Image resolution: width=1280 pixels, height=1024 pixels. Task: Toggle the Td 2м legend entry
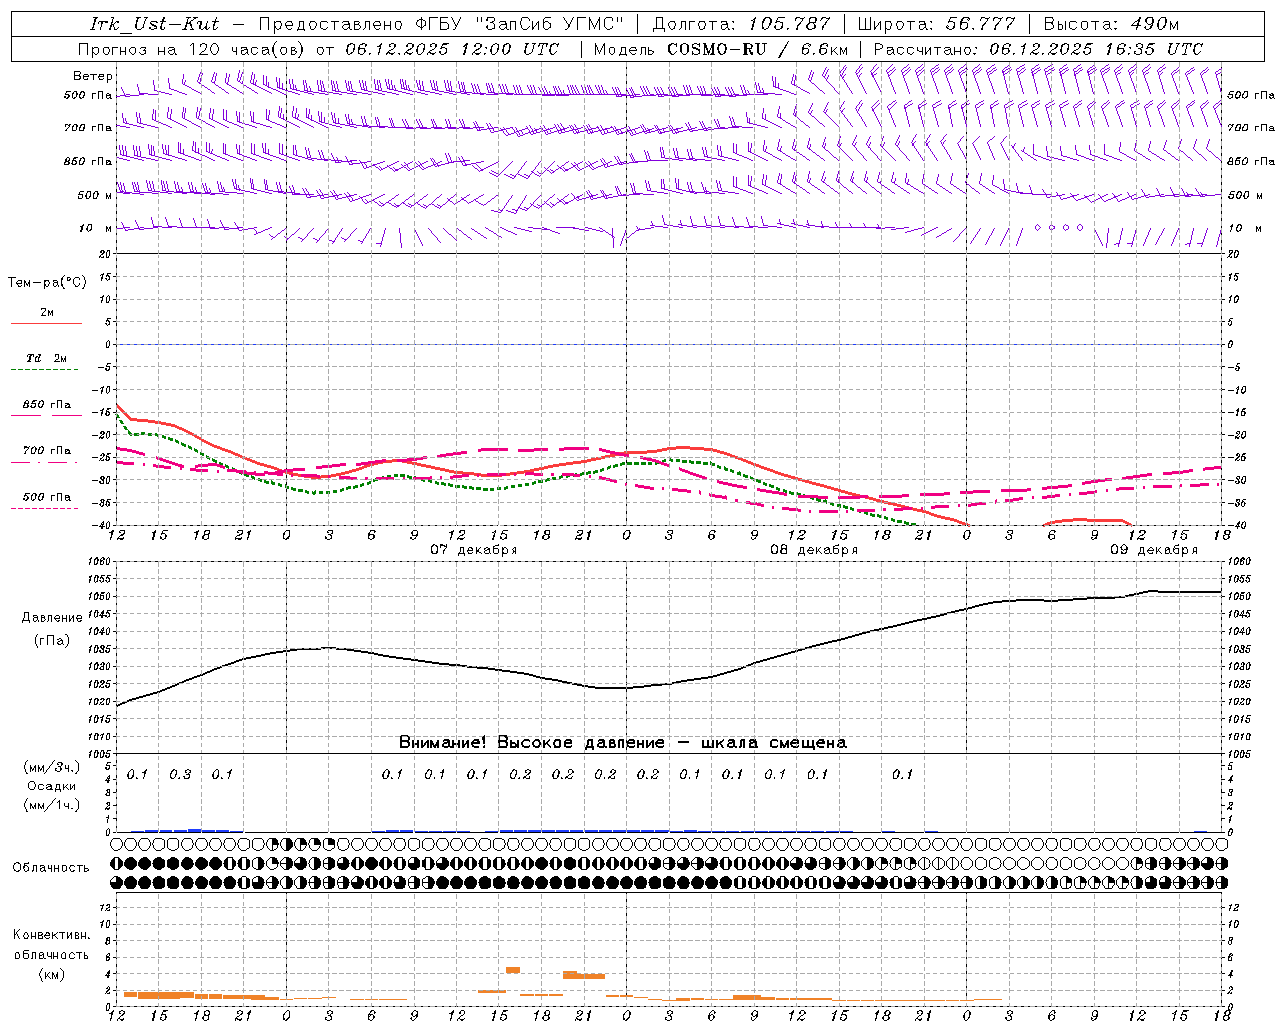coord(46,358)
